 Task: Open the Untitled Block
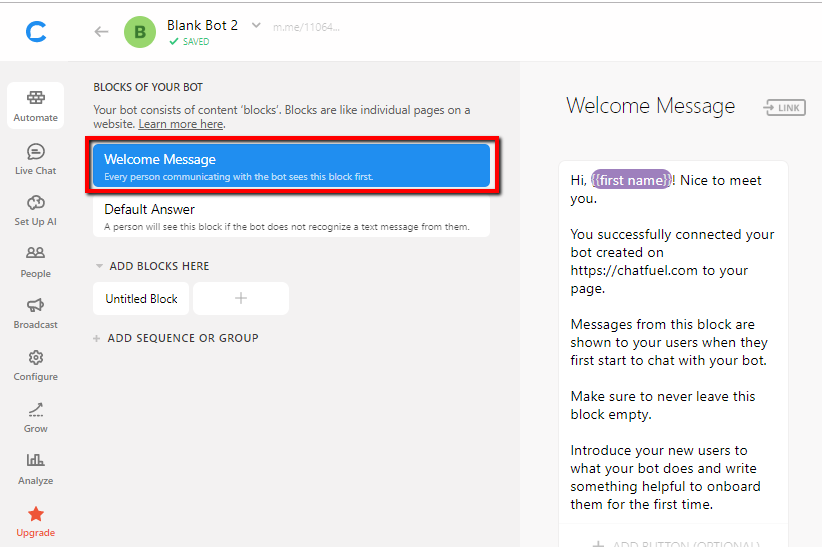tap(141, 299)
